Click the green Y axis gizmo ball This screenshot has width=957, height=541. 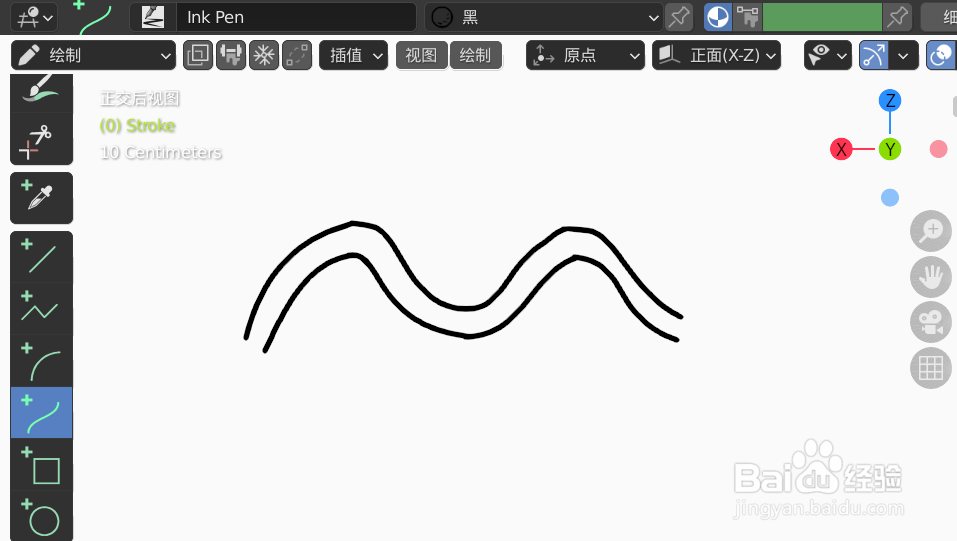(x=890, y=149)
